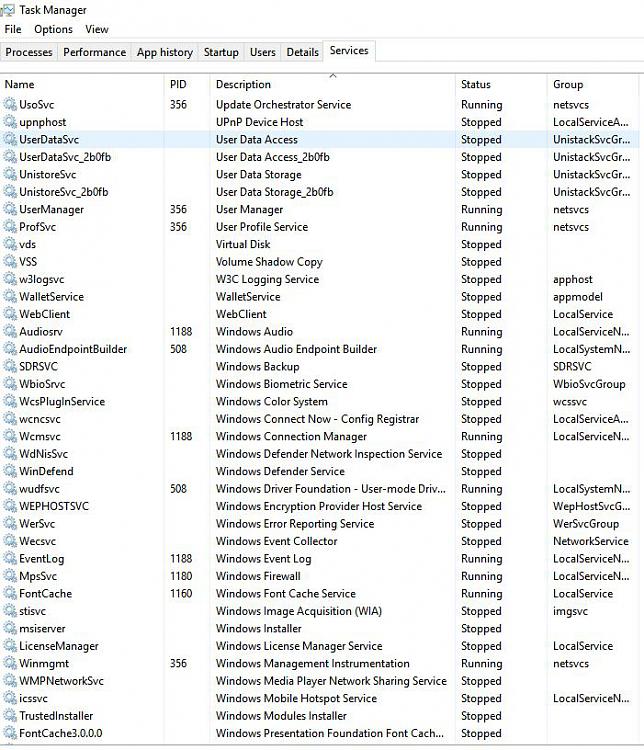Select the gear icon next to EventLog

tap(10, 558)
